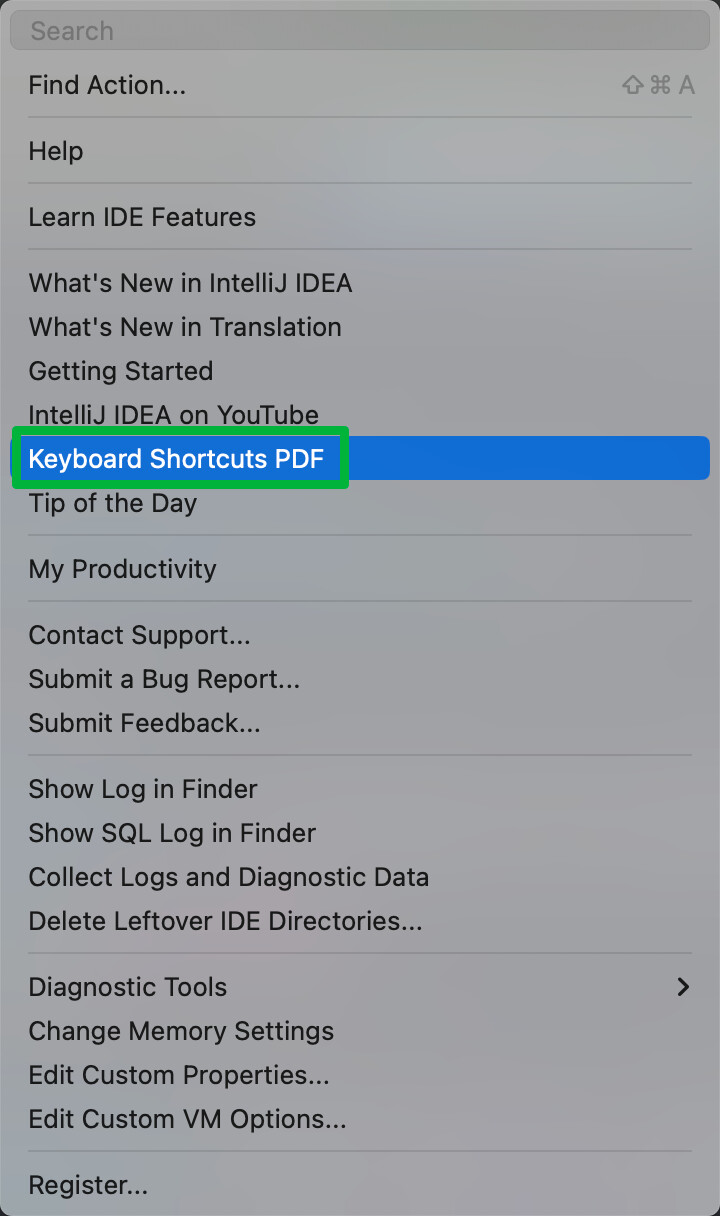Expand the Diagnostic Tools submenu arrow

[684, 987]
